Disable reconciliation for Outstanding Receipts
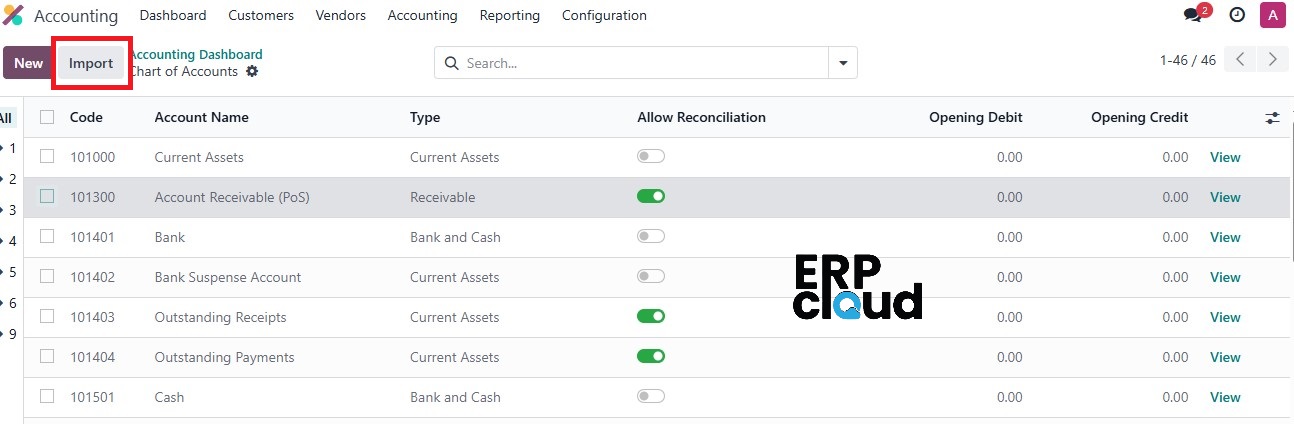Image resolution: width=1294 pixels, height=424 pixels. point(651,317)
